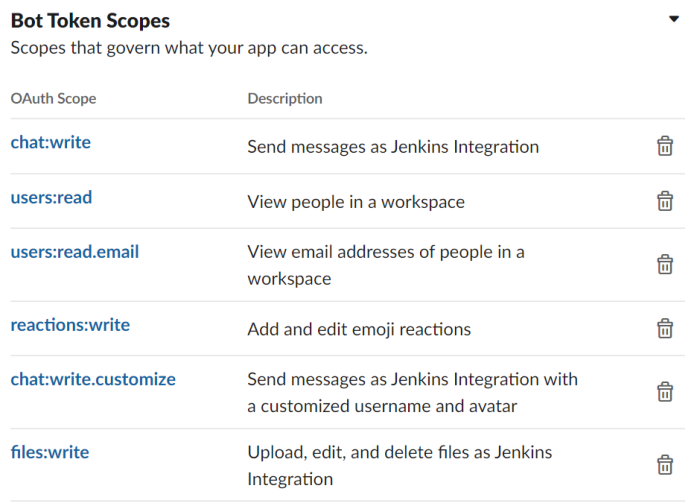
Task: Remove the users:read scope via trash icon
Action: [665, 201]
